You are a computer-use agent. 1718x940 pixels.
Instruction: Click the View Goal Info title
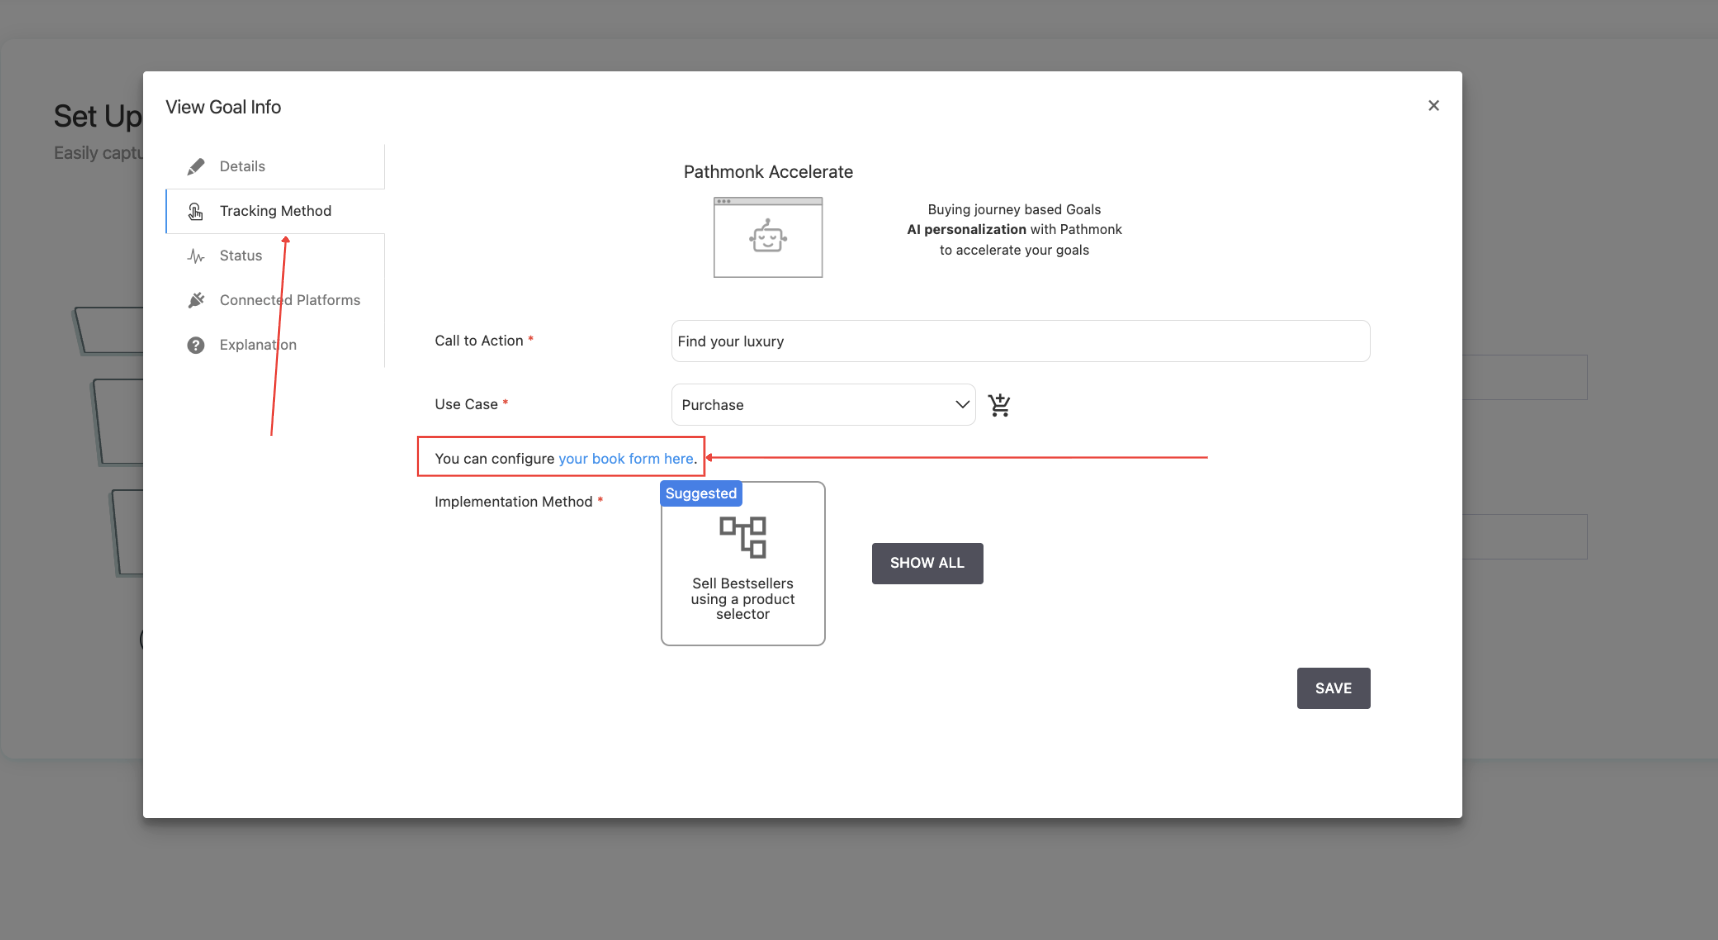(x=223, y=107)
